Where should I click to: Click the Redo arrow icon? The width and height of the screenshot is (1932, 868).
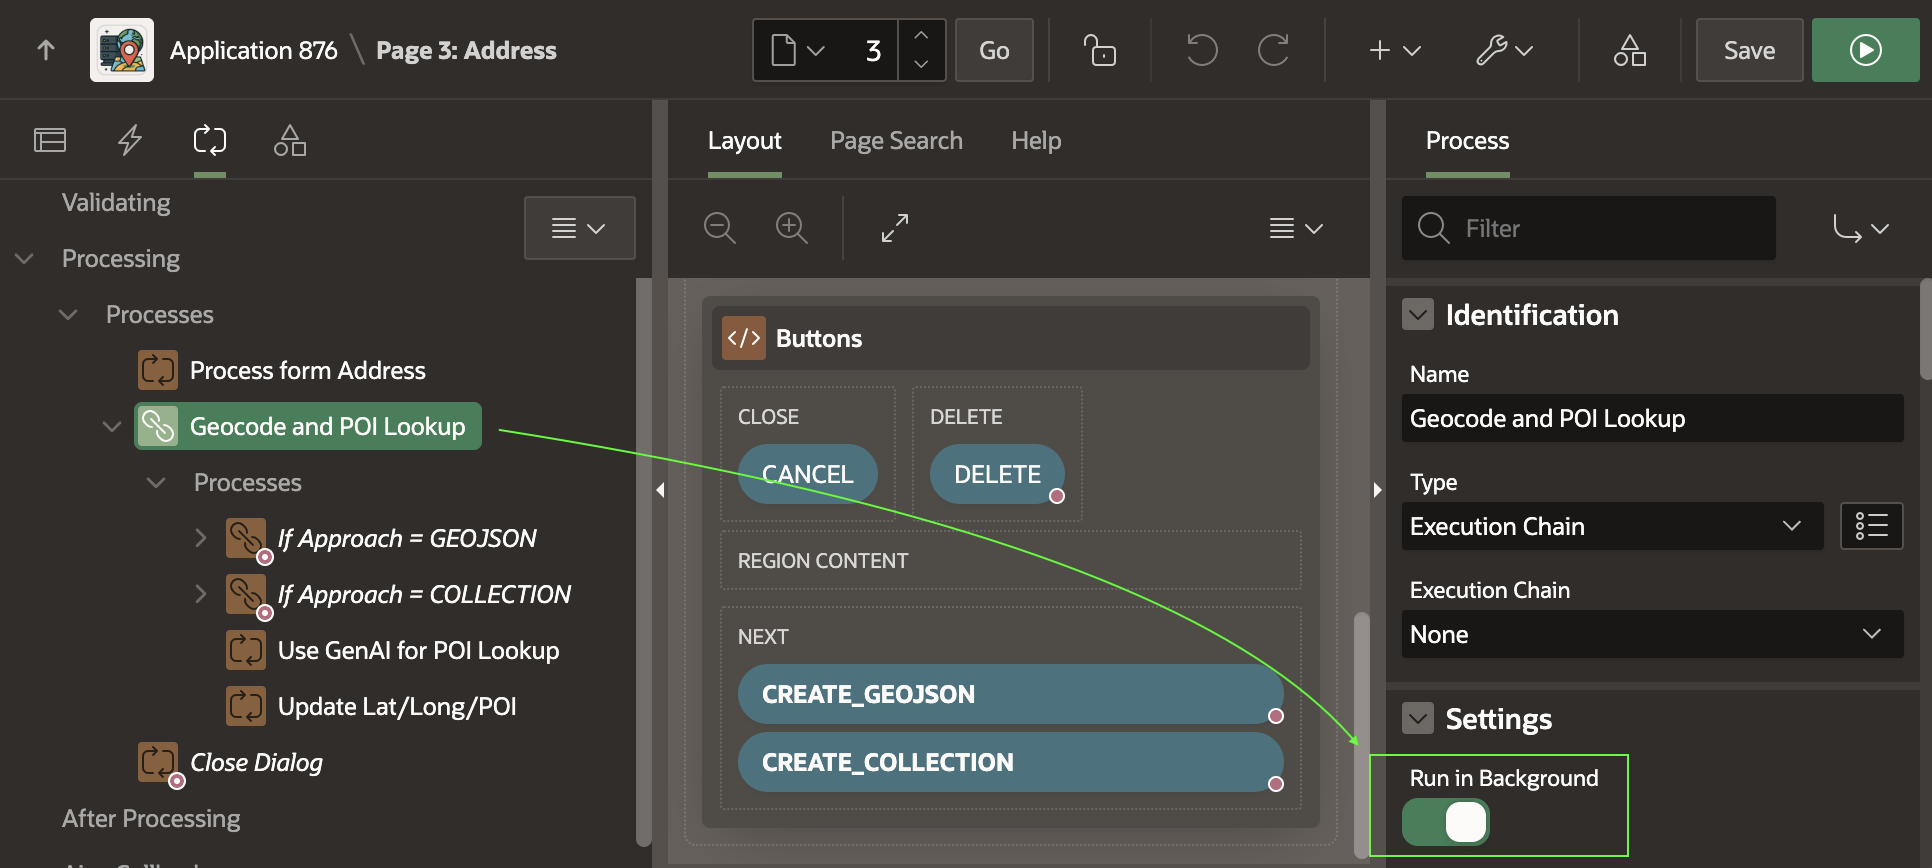click(1273, 50)
